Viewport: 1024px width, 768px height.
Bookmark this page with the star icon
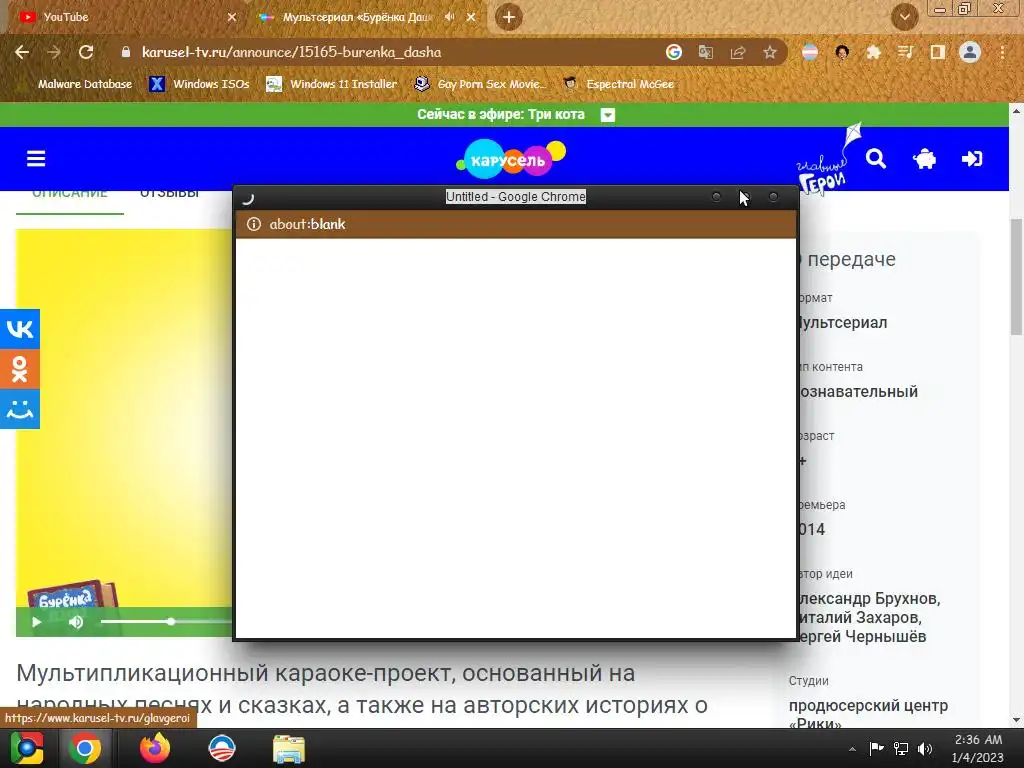pyautogui.click(x=770, y=52)
